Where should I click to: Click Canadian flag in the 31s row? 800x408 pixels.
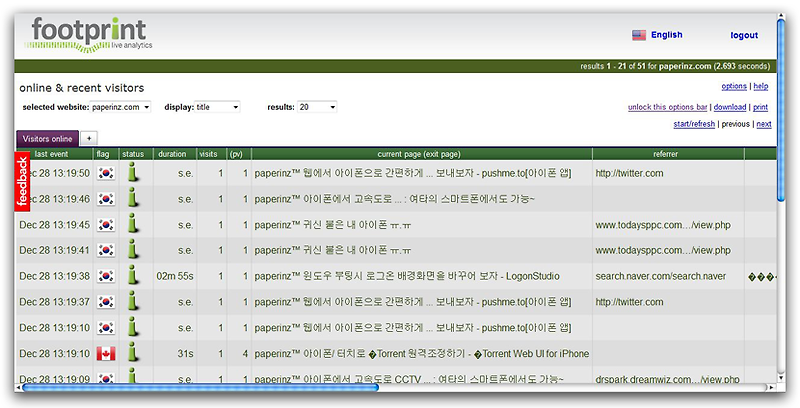pyautogui.click(x=106, y=353)
